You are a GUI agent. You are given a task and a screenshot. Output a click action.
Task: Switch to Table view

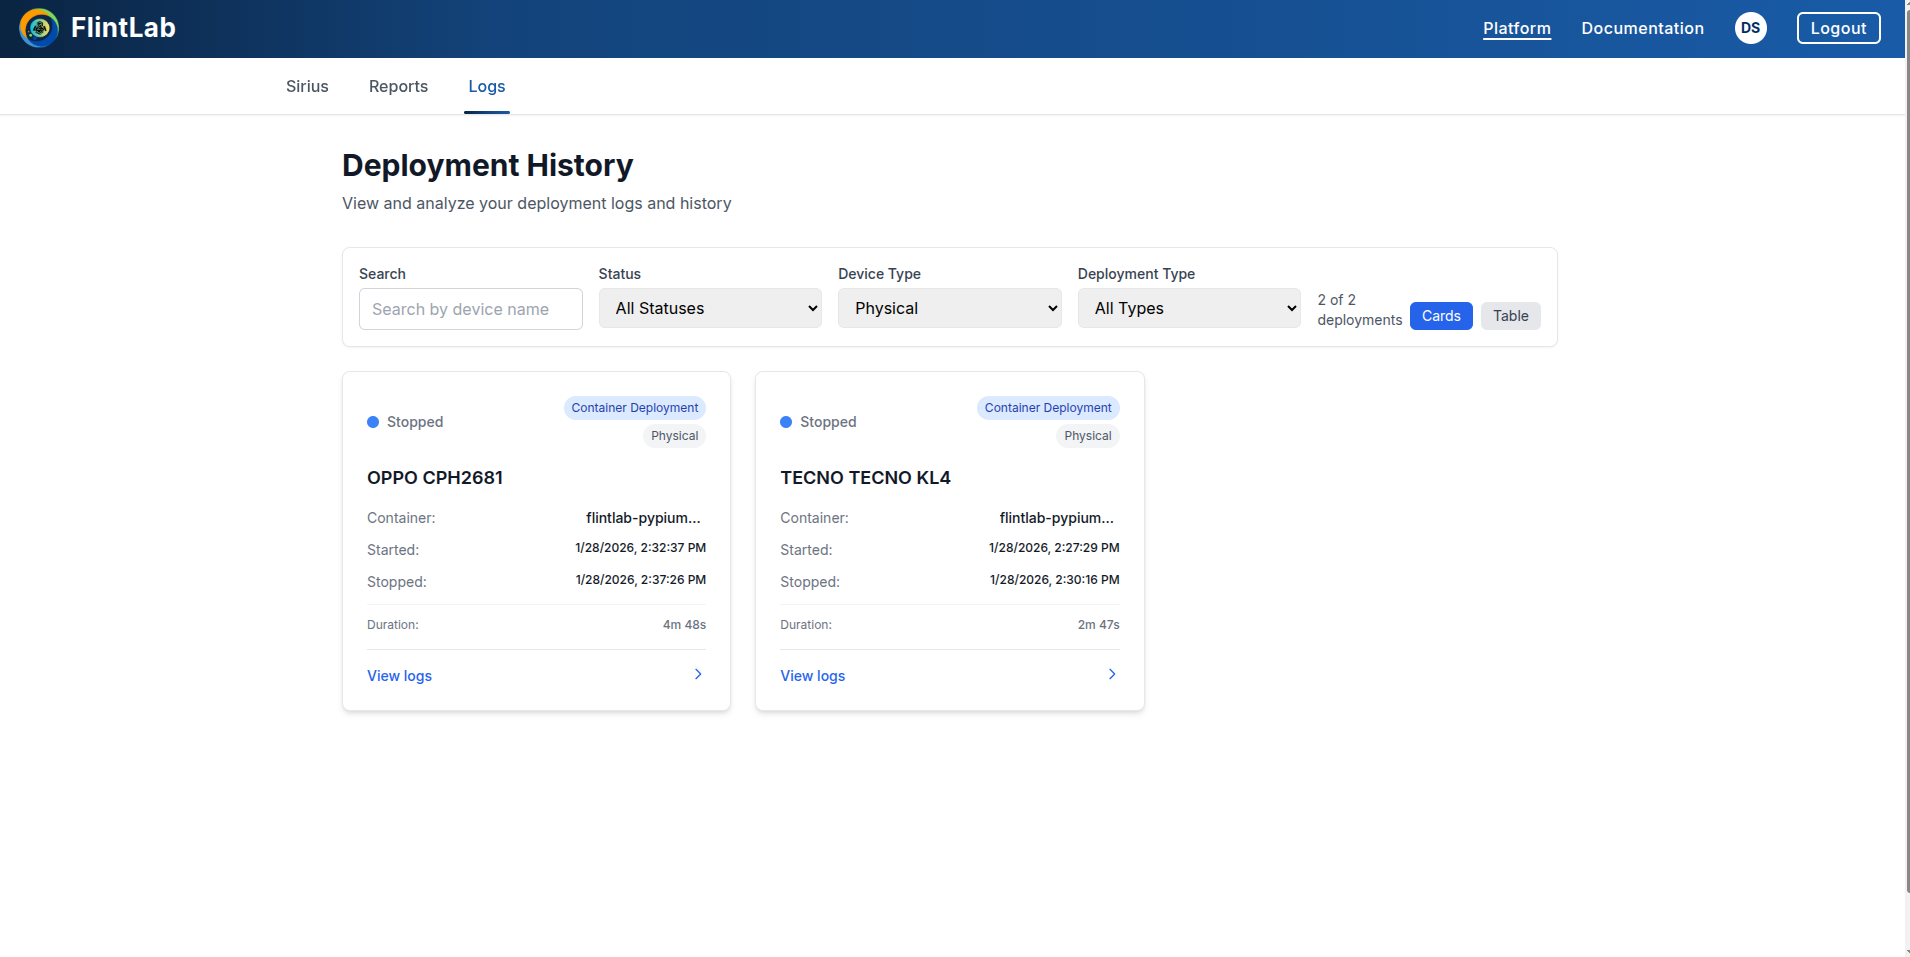(1510, 316)
